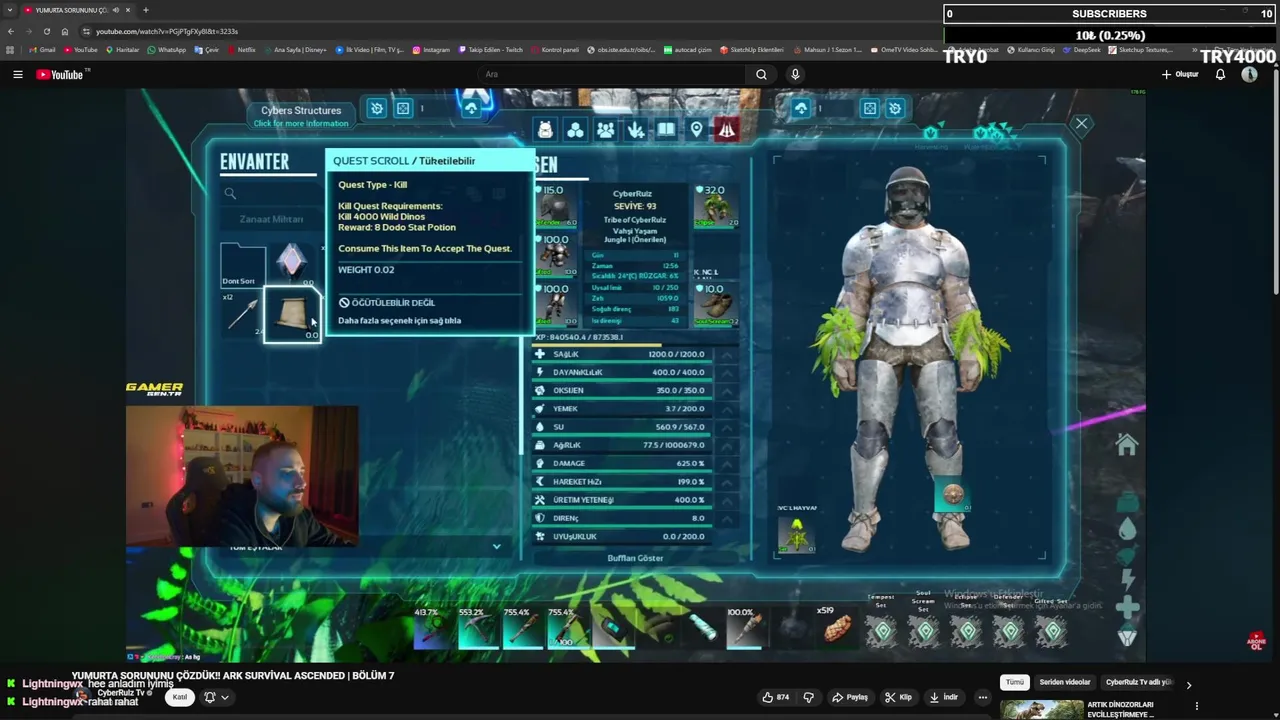Open Gmail bookmark
Screen dimensions: 1280x720
coord(43,49)
